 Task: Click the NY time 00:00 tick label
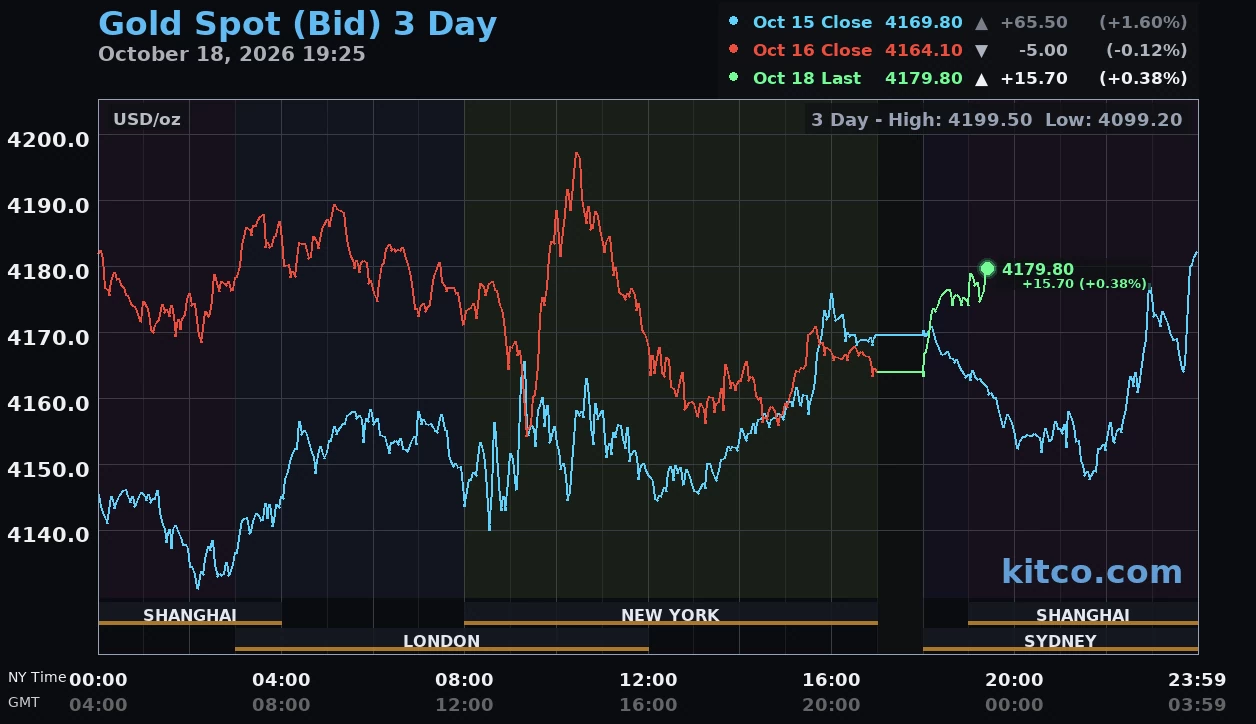98,680
